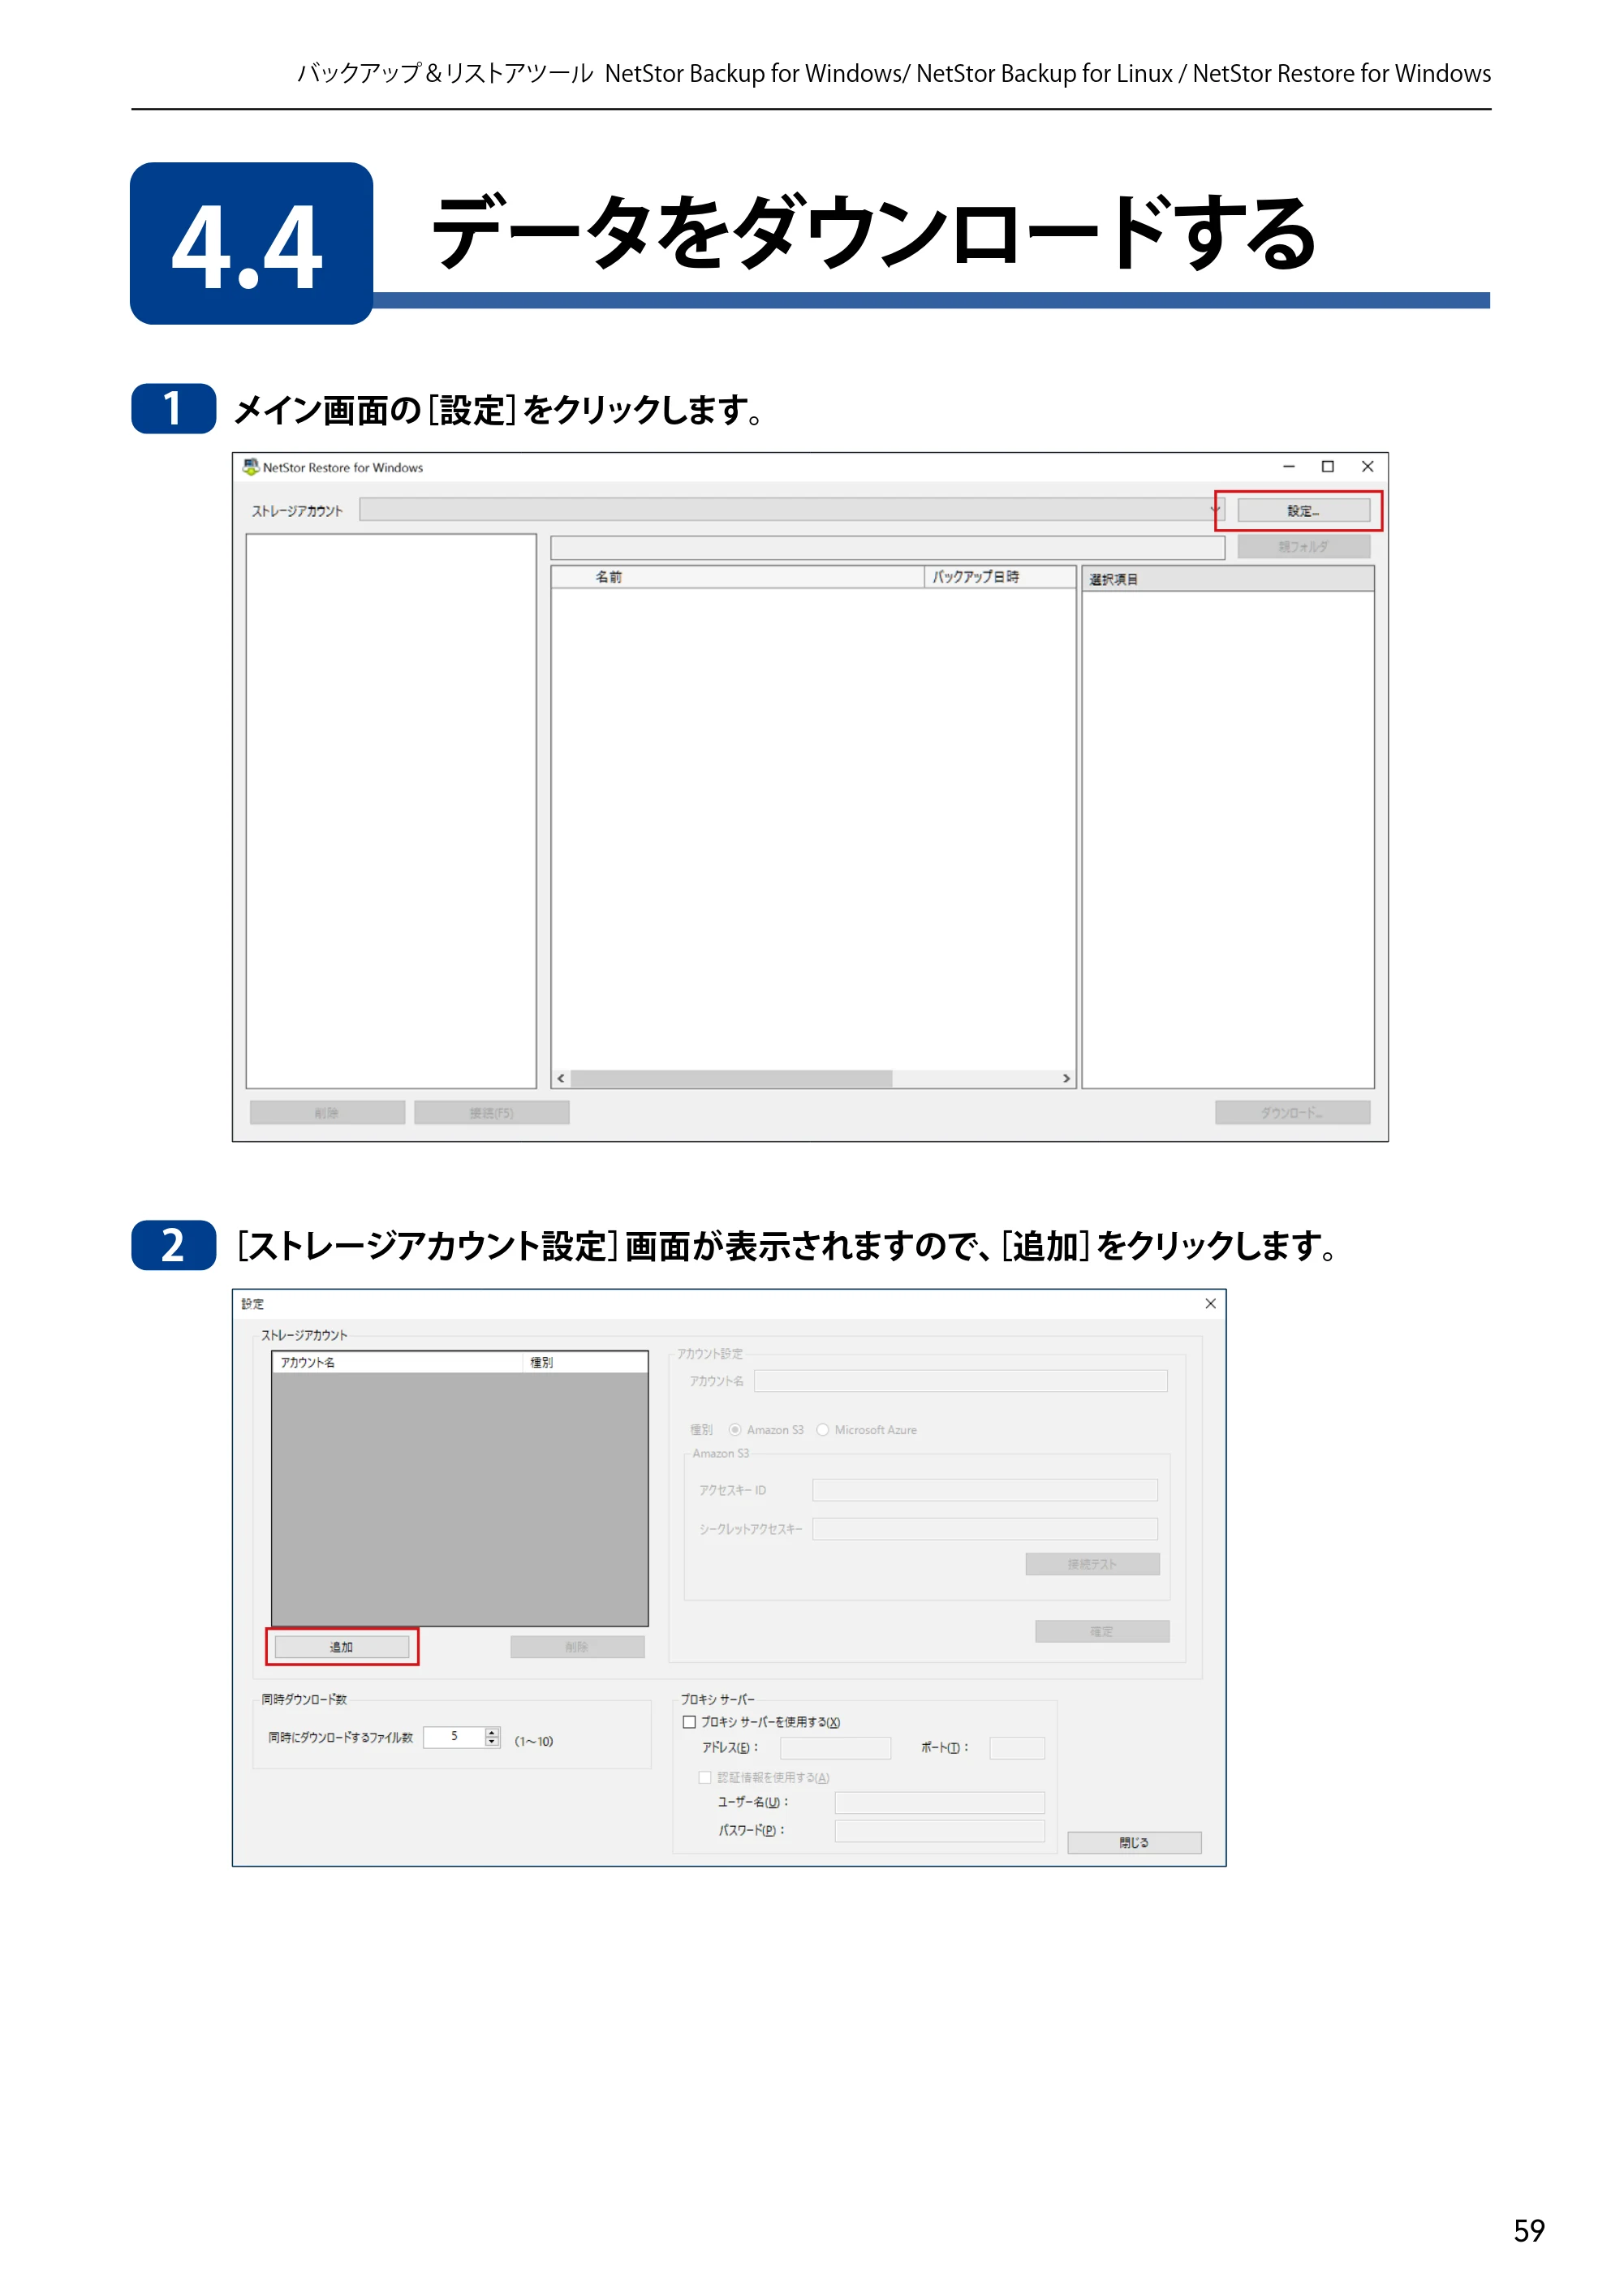The width and height of the screenshot is (1624, 2296).
Task: Click the 接続テスト button
Action: (1092, 1564)
